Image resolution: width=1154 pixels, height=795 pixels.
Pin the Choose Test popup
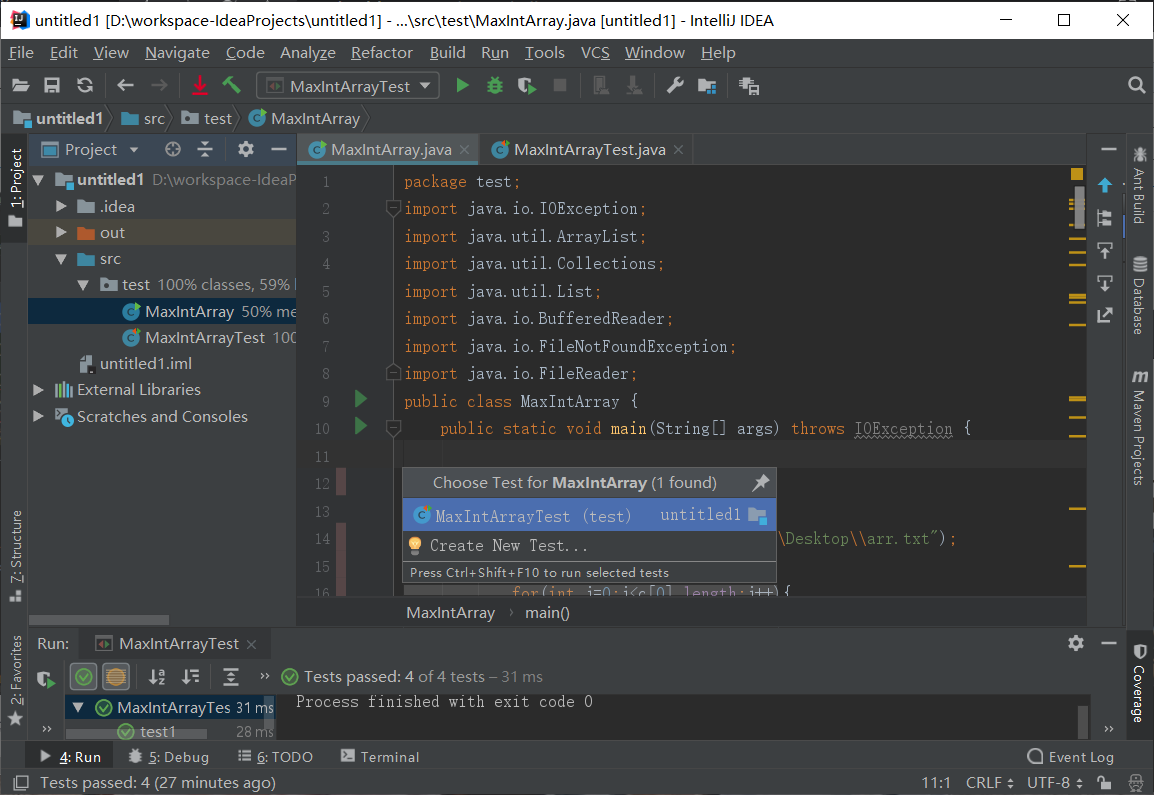tap(760, 483)
